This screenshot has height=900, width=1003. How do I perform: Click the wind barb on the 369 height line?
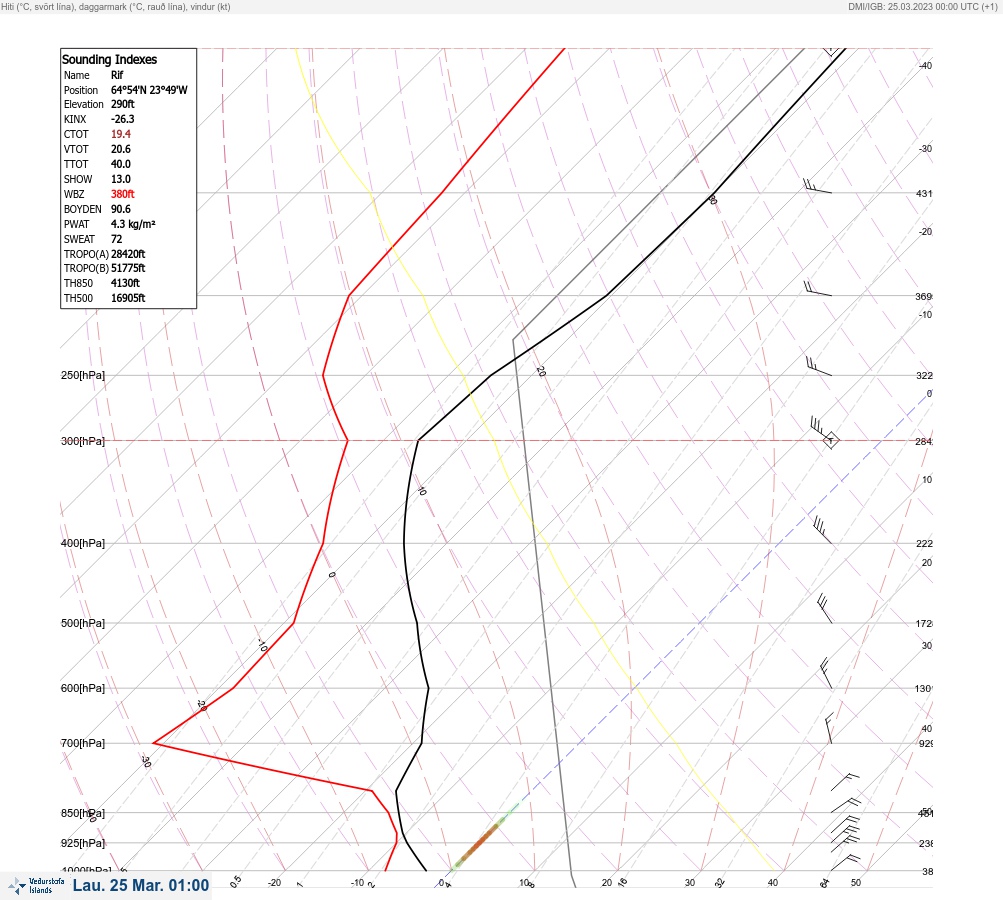(817, 288)
